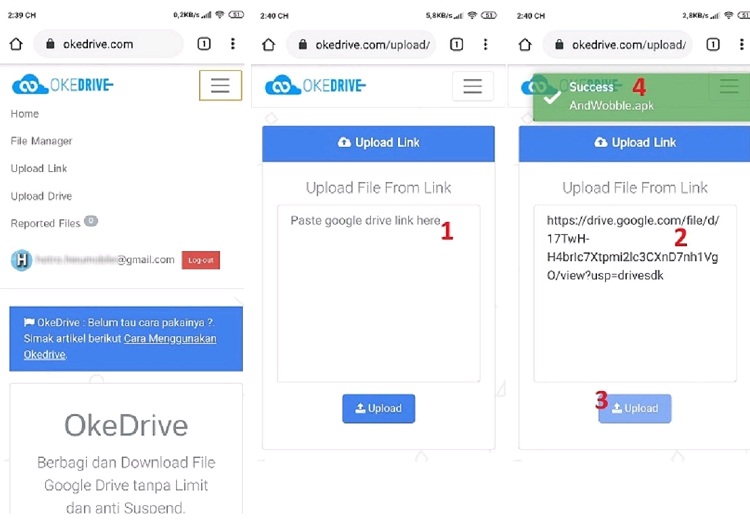
Task: Select Upload Link menu item
Action: 39,168
